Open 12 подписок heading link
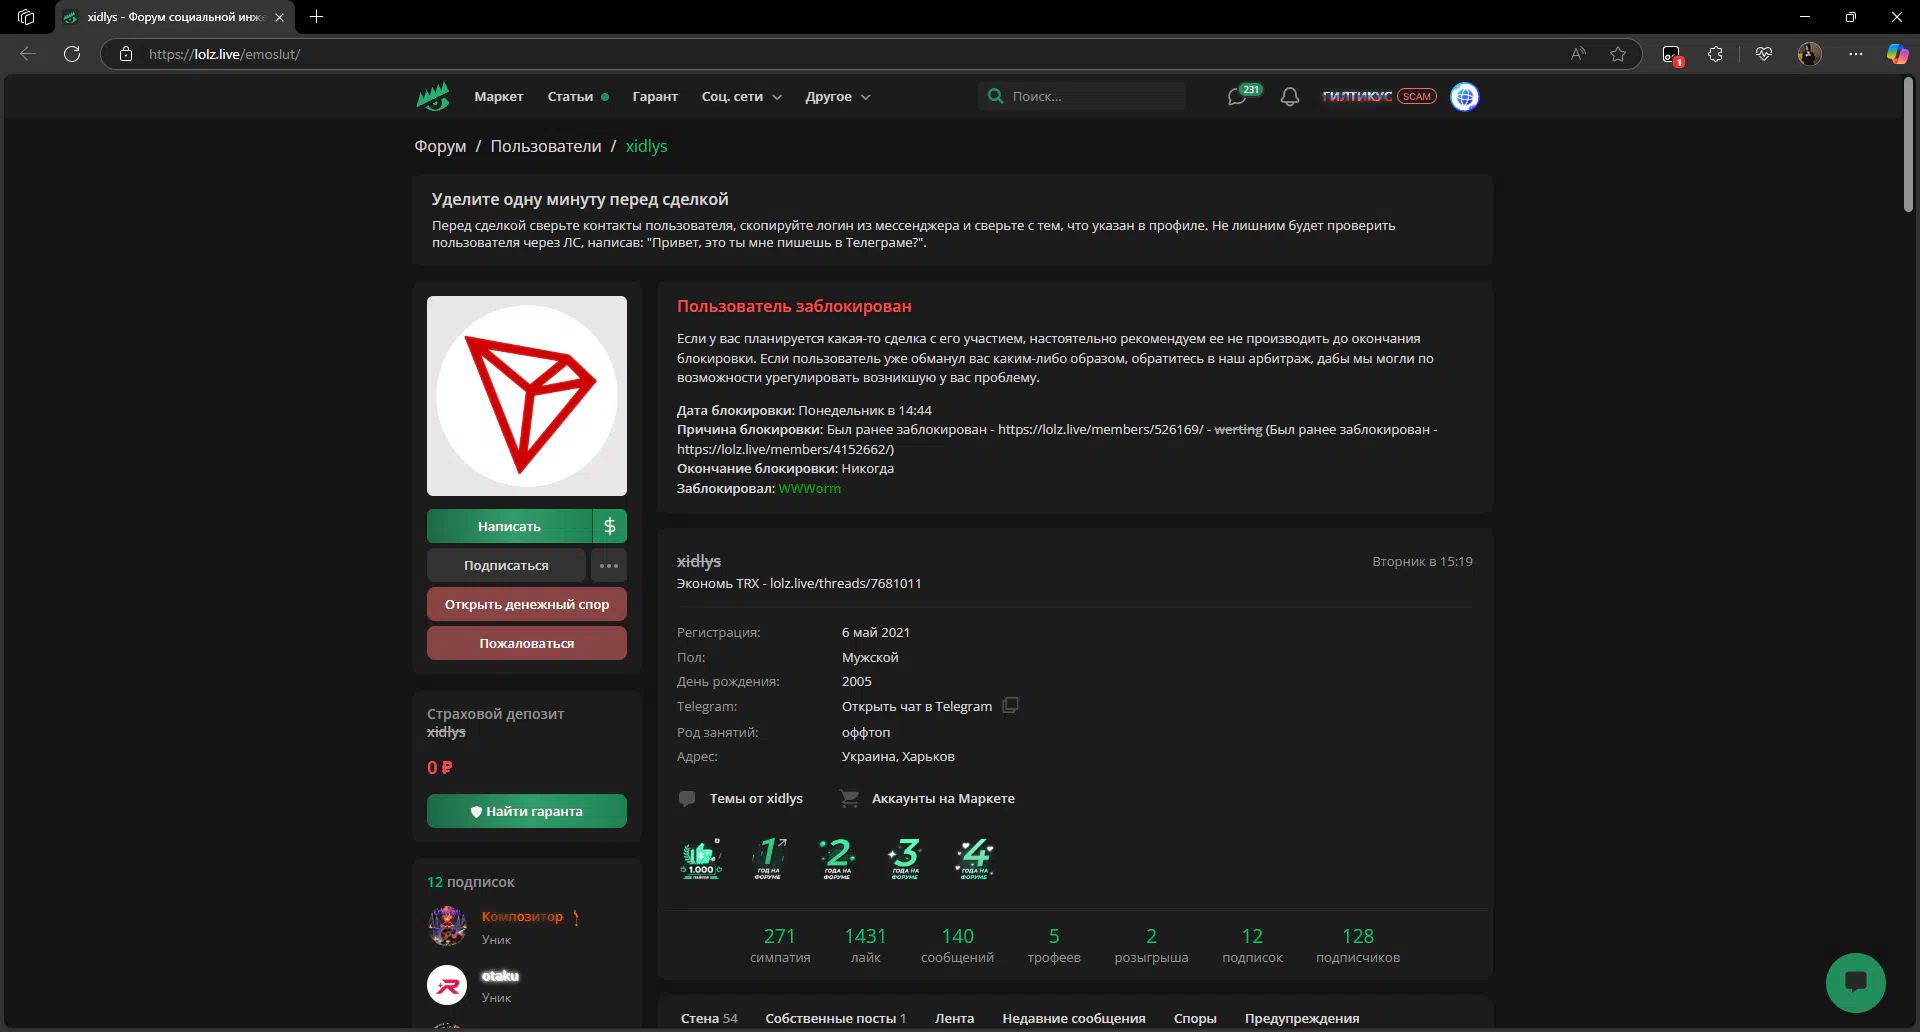Viewport: 1920px width, 1032px height. click(x=470, y=882)
